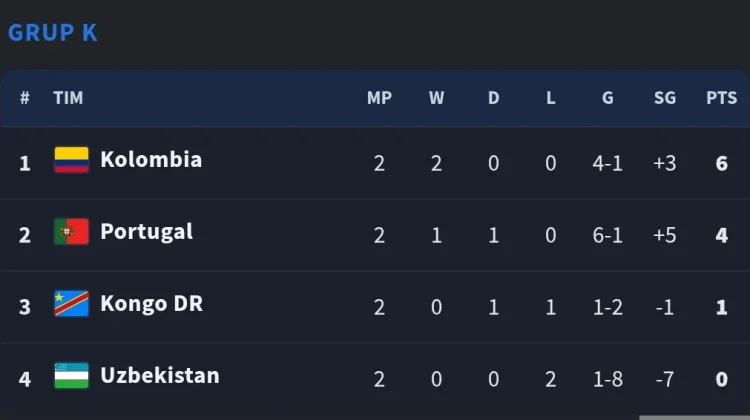The width and height of the screenshot is (750, 420).
Task: Click the Congo DR flag icon
Action: pyautogui.click(x=71, y=303)
